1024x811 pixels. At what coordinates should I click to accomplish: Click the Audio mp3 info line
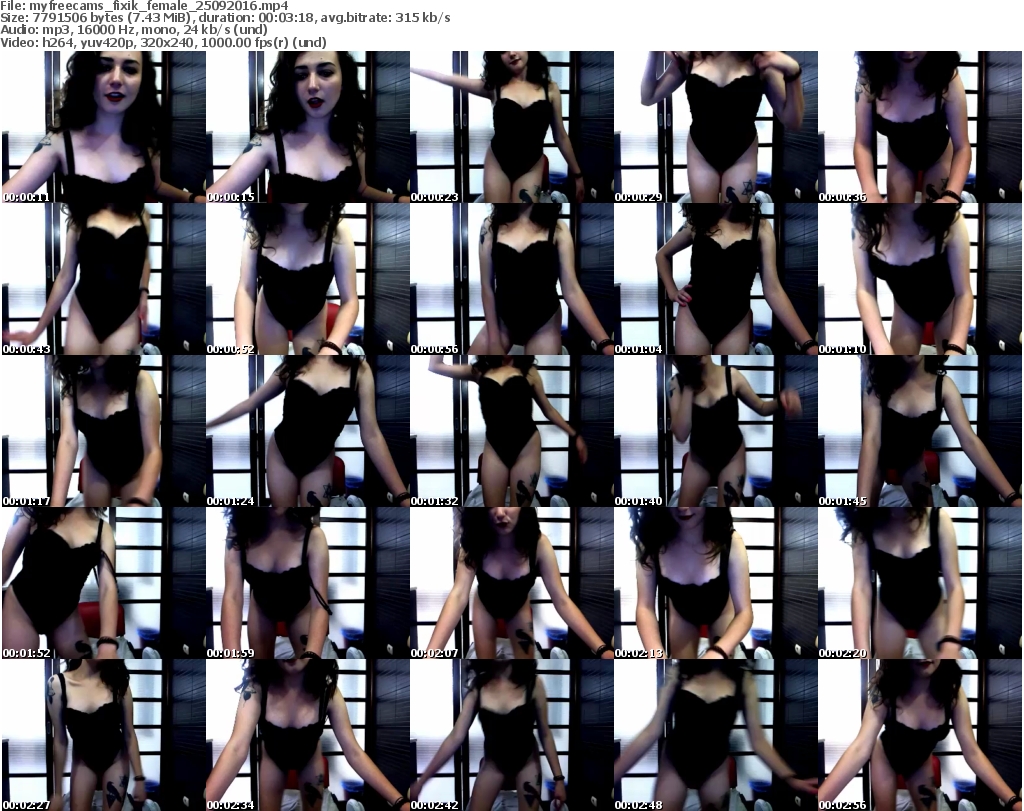(134, 30)
